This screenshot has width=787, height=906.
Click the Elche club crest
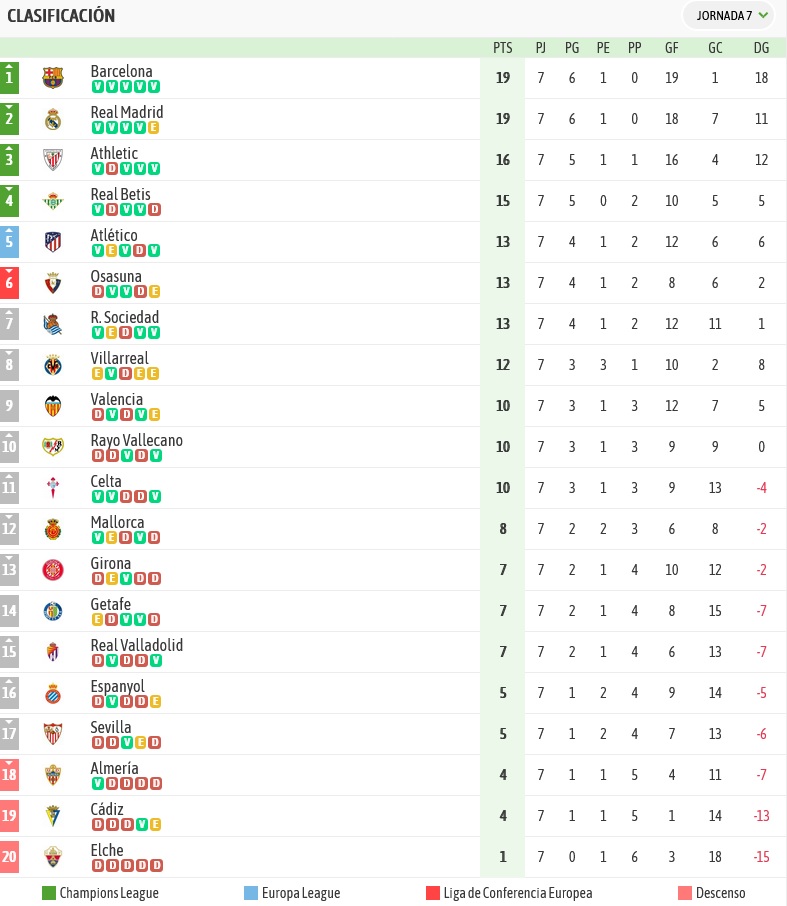[53, 857]
